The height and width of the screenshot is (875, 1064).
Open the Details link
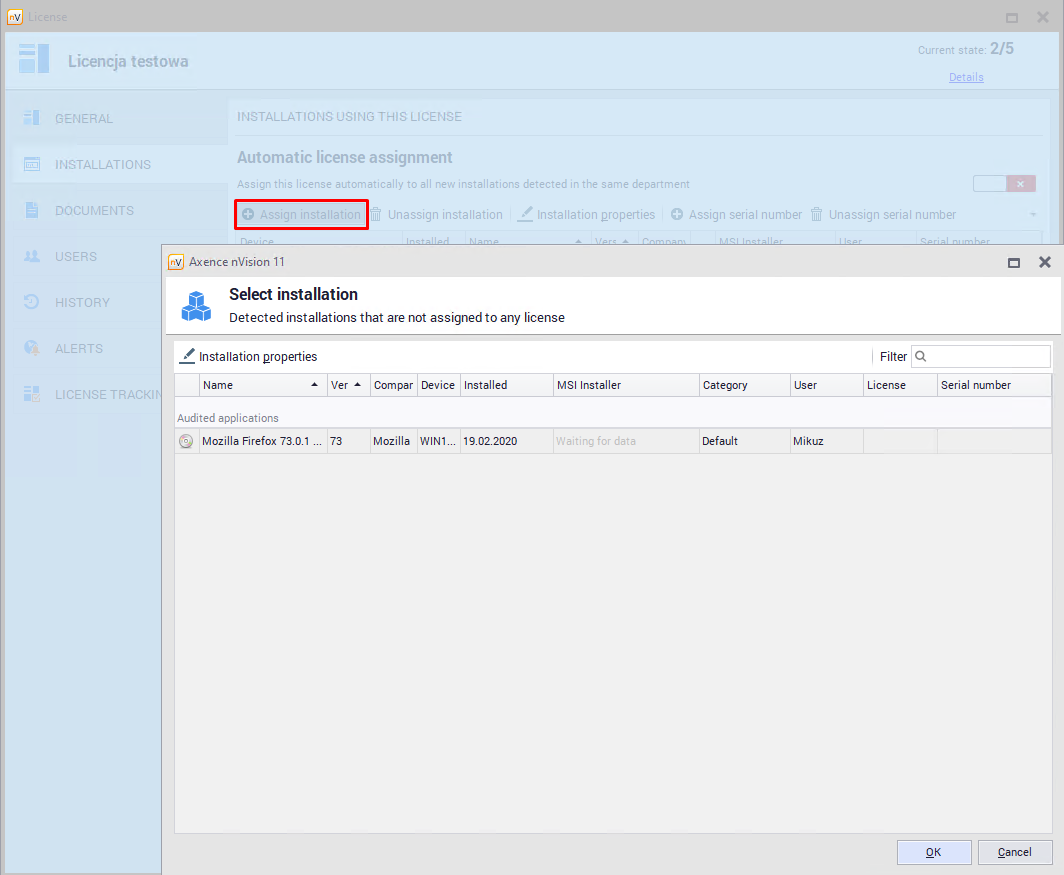[x=966, y=77]
